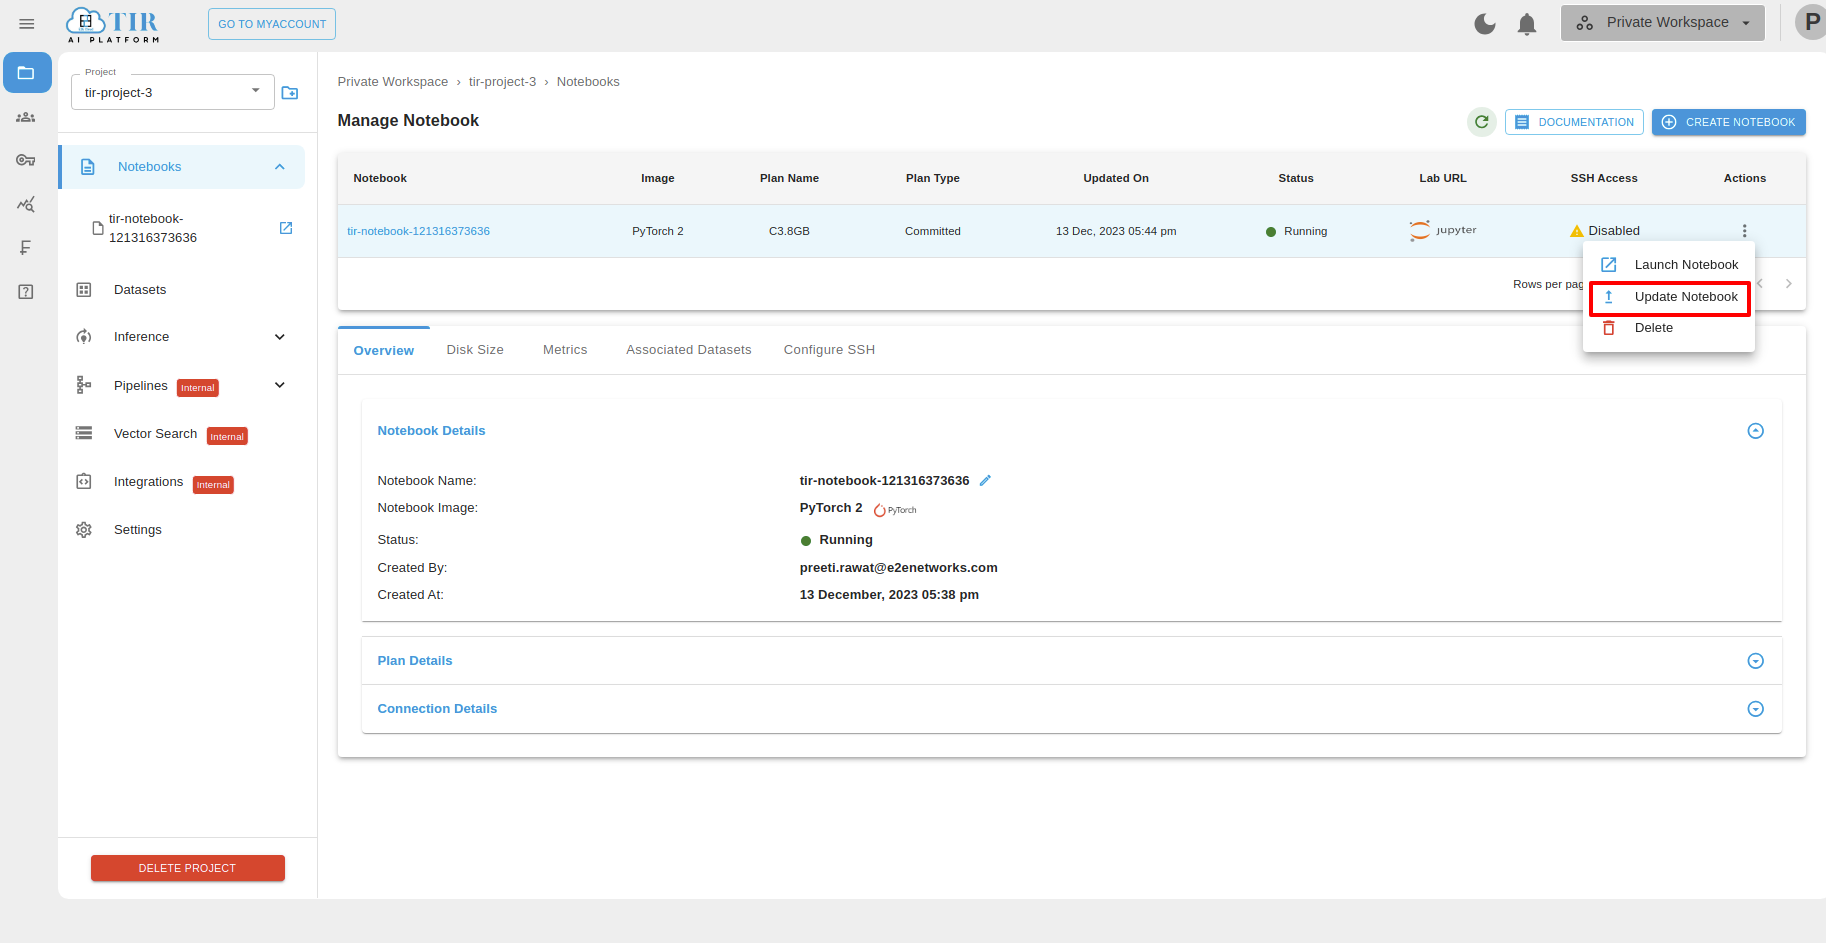Click the create new project folder icon
The image size is (1826, 943).
[290, 93]
